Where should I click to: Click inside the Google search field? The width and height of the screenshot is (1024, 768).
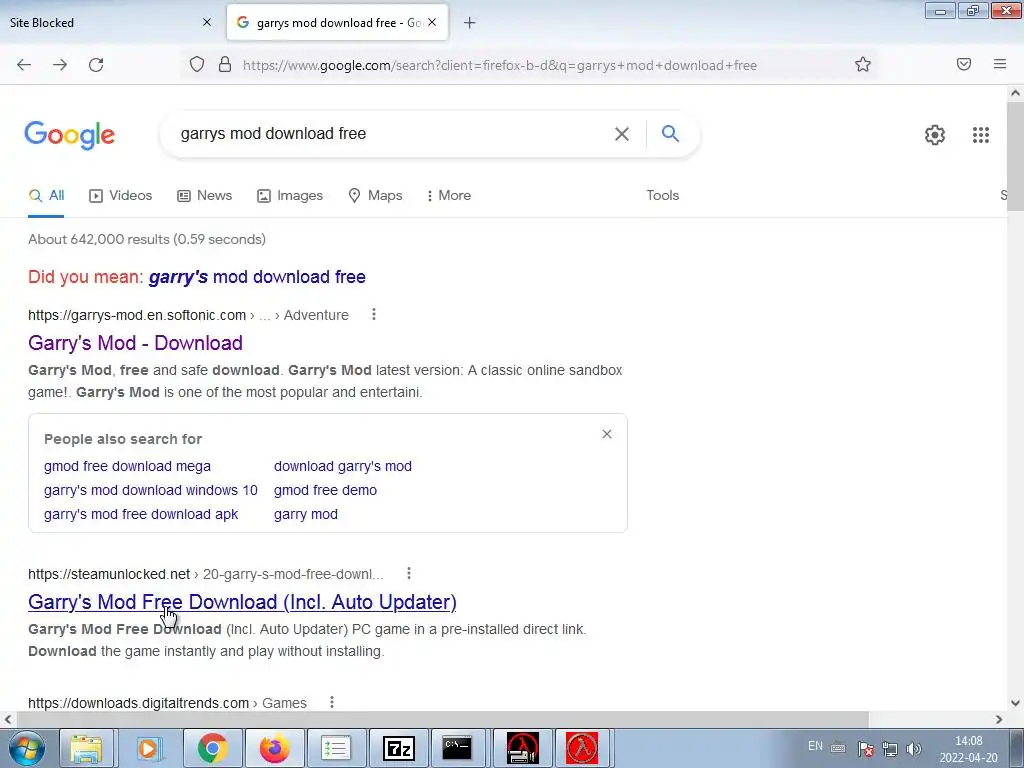[x=392, y=134]
